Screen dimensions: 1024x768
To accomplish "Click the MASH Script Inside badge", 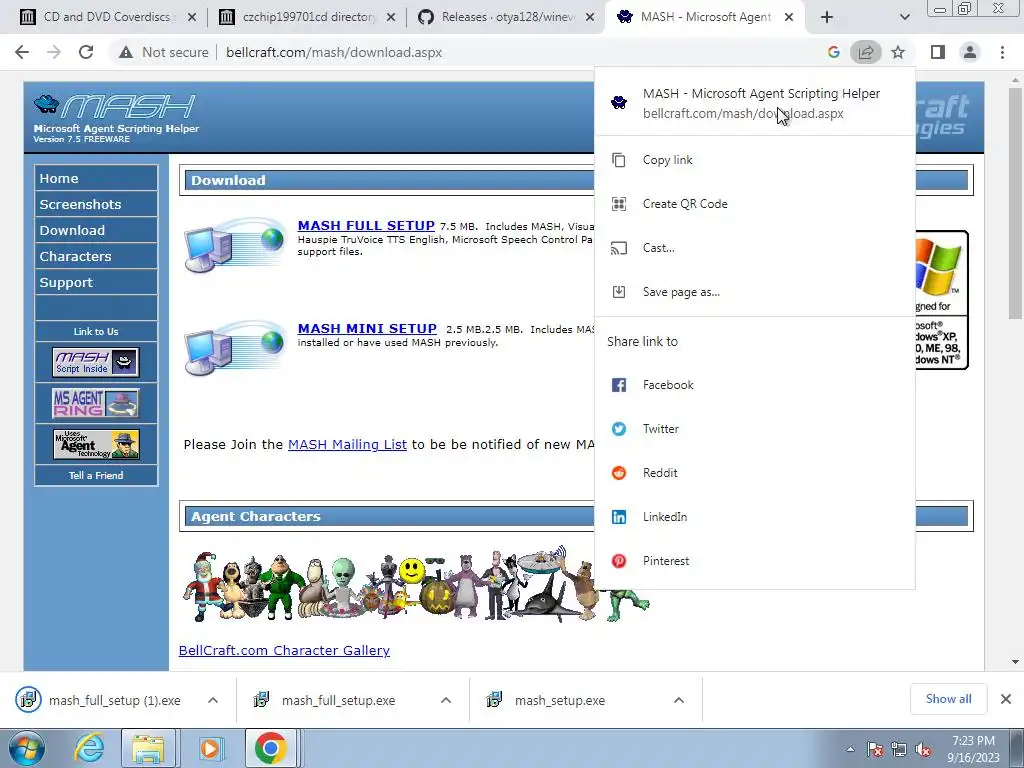I will click(x=96, y=362).
